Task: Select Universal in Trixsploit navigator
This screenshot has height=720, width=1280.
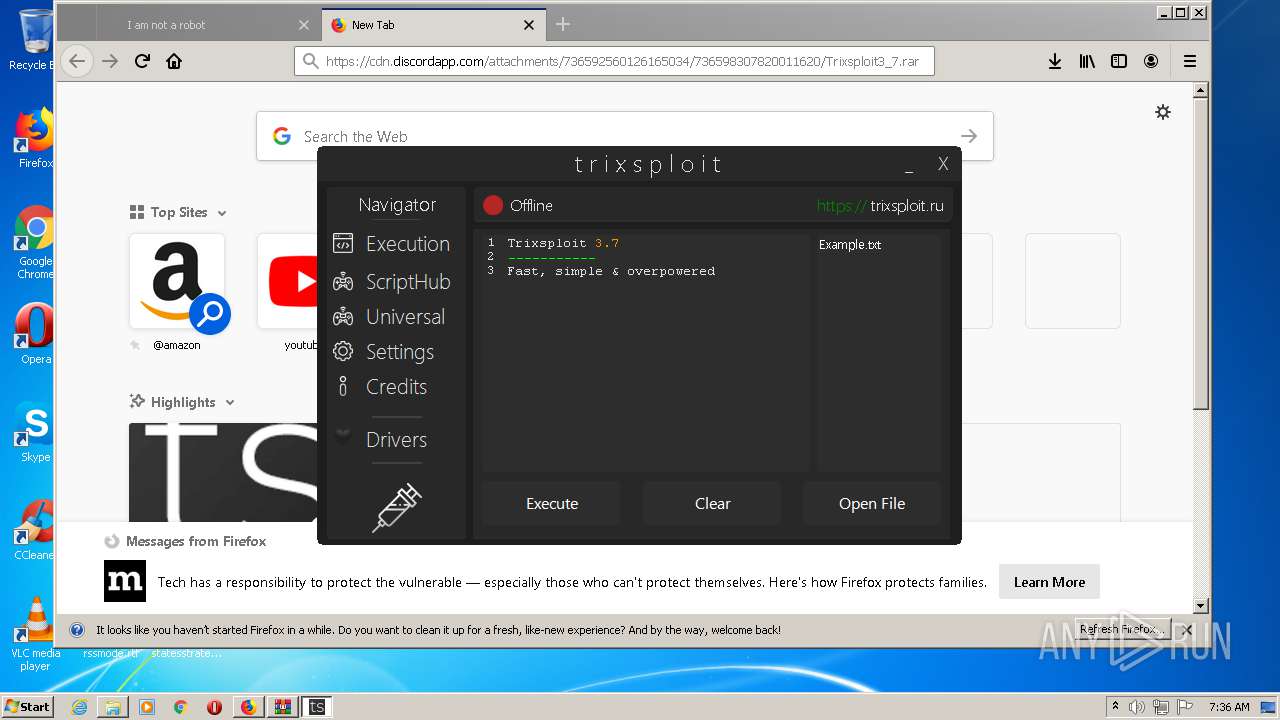Action: coord(405,317)
